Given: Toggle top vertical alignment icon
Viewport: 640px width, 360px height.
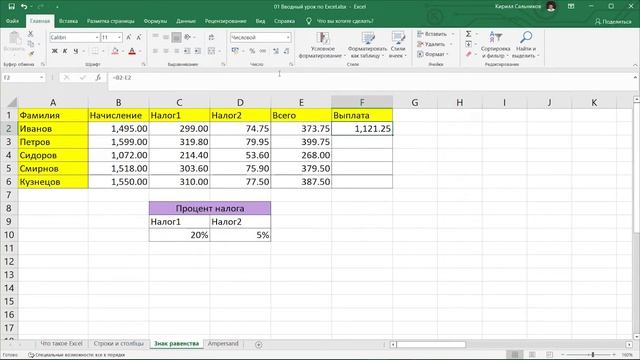Looking at the screenshot, I should 155,37.
